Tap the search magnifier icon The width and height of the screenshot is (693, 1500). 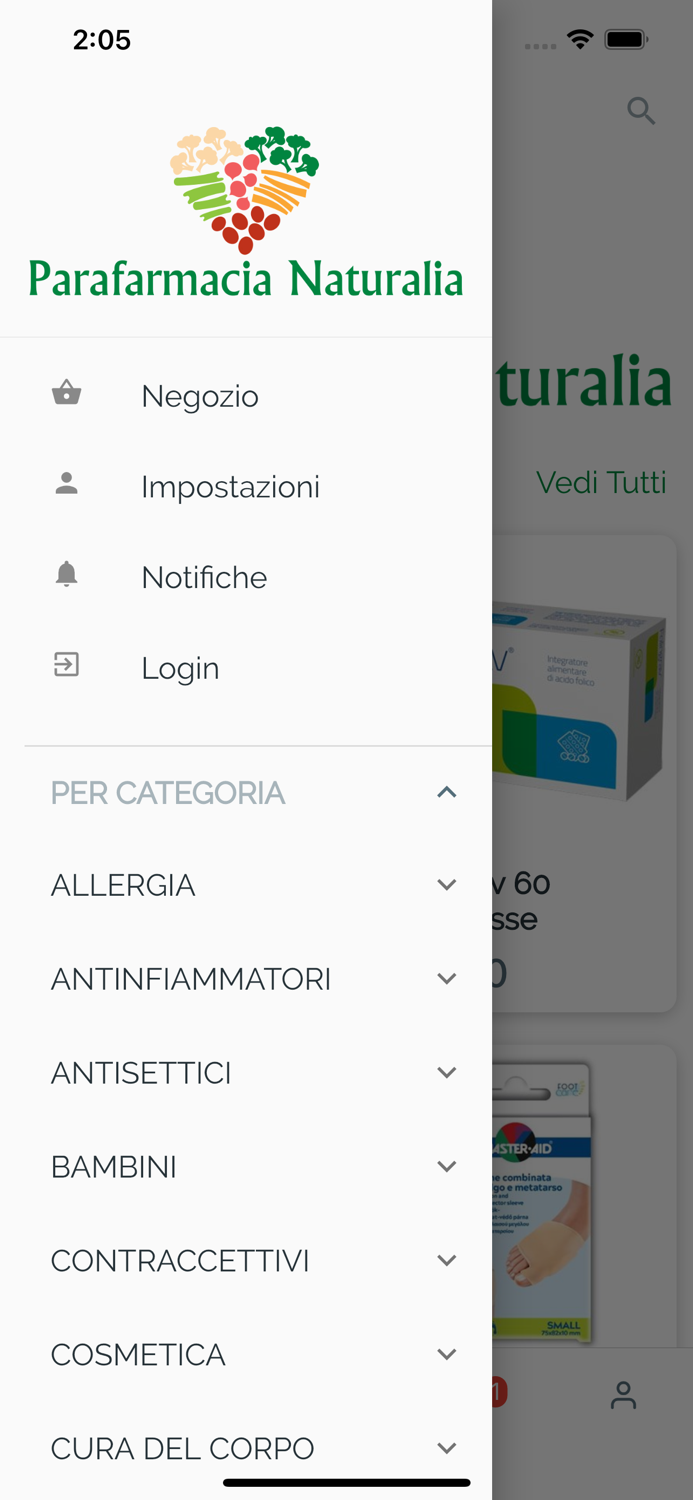[x=641, y=111]
